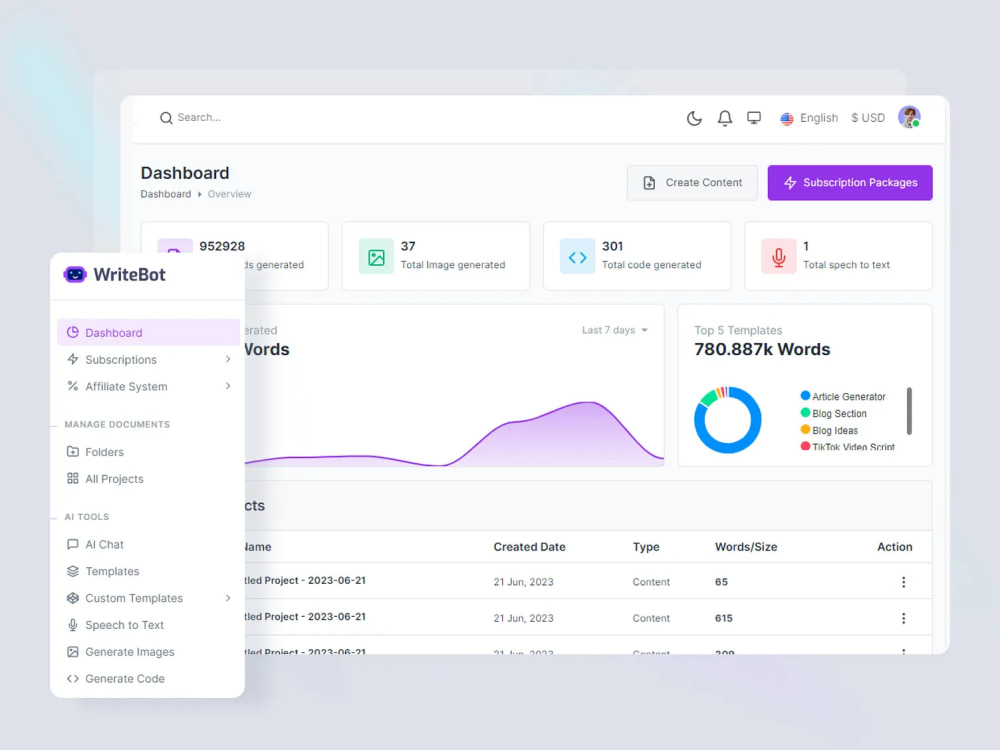Click the Overview breadcrumb link
Screen dimensions: 1000x750
pyautogui.click(x=229, y=194)
